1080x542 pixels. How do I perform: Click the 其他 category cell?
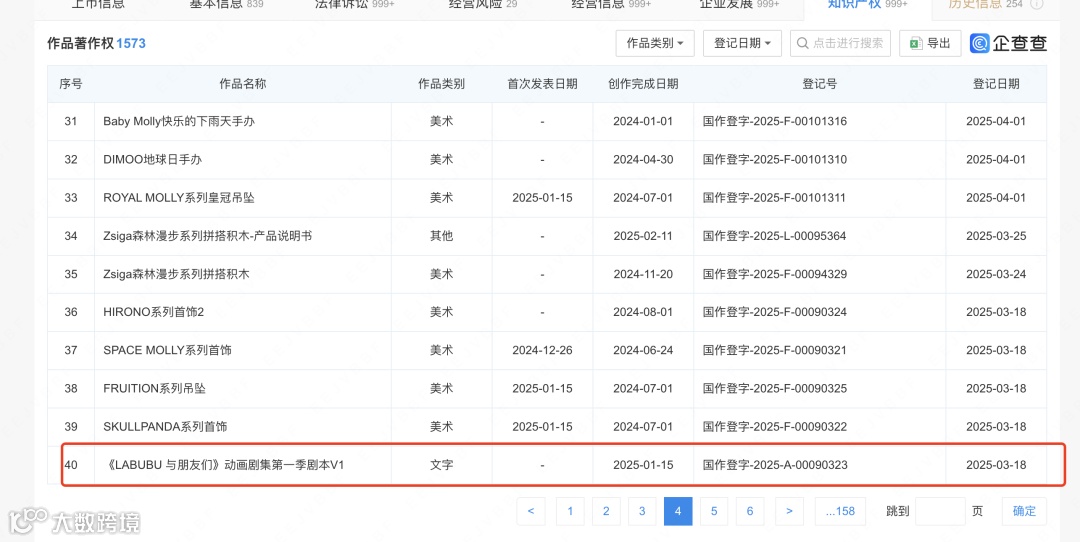click(x=442, y=236)
